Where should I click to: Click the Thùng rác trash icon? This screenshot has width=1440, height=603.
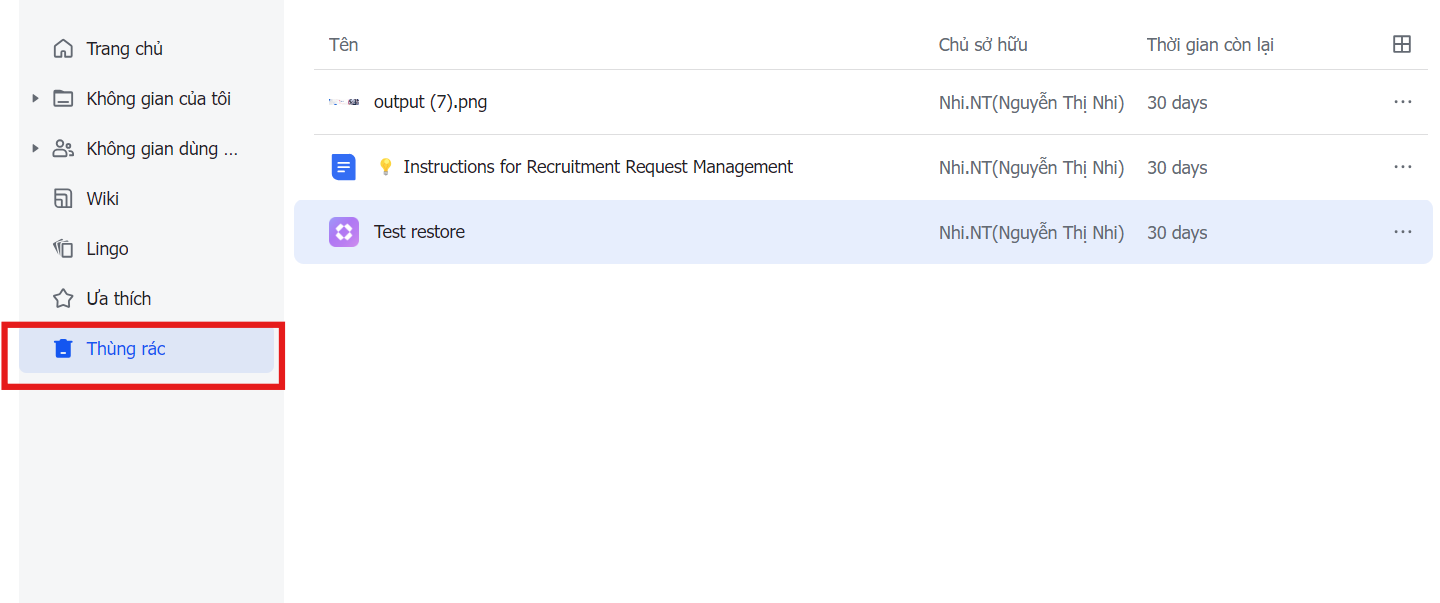pos(63,349)
